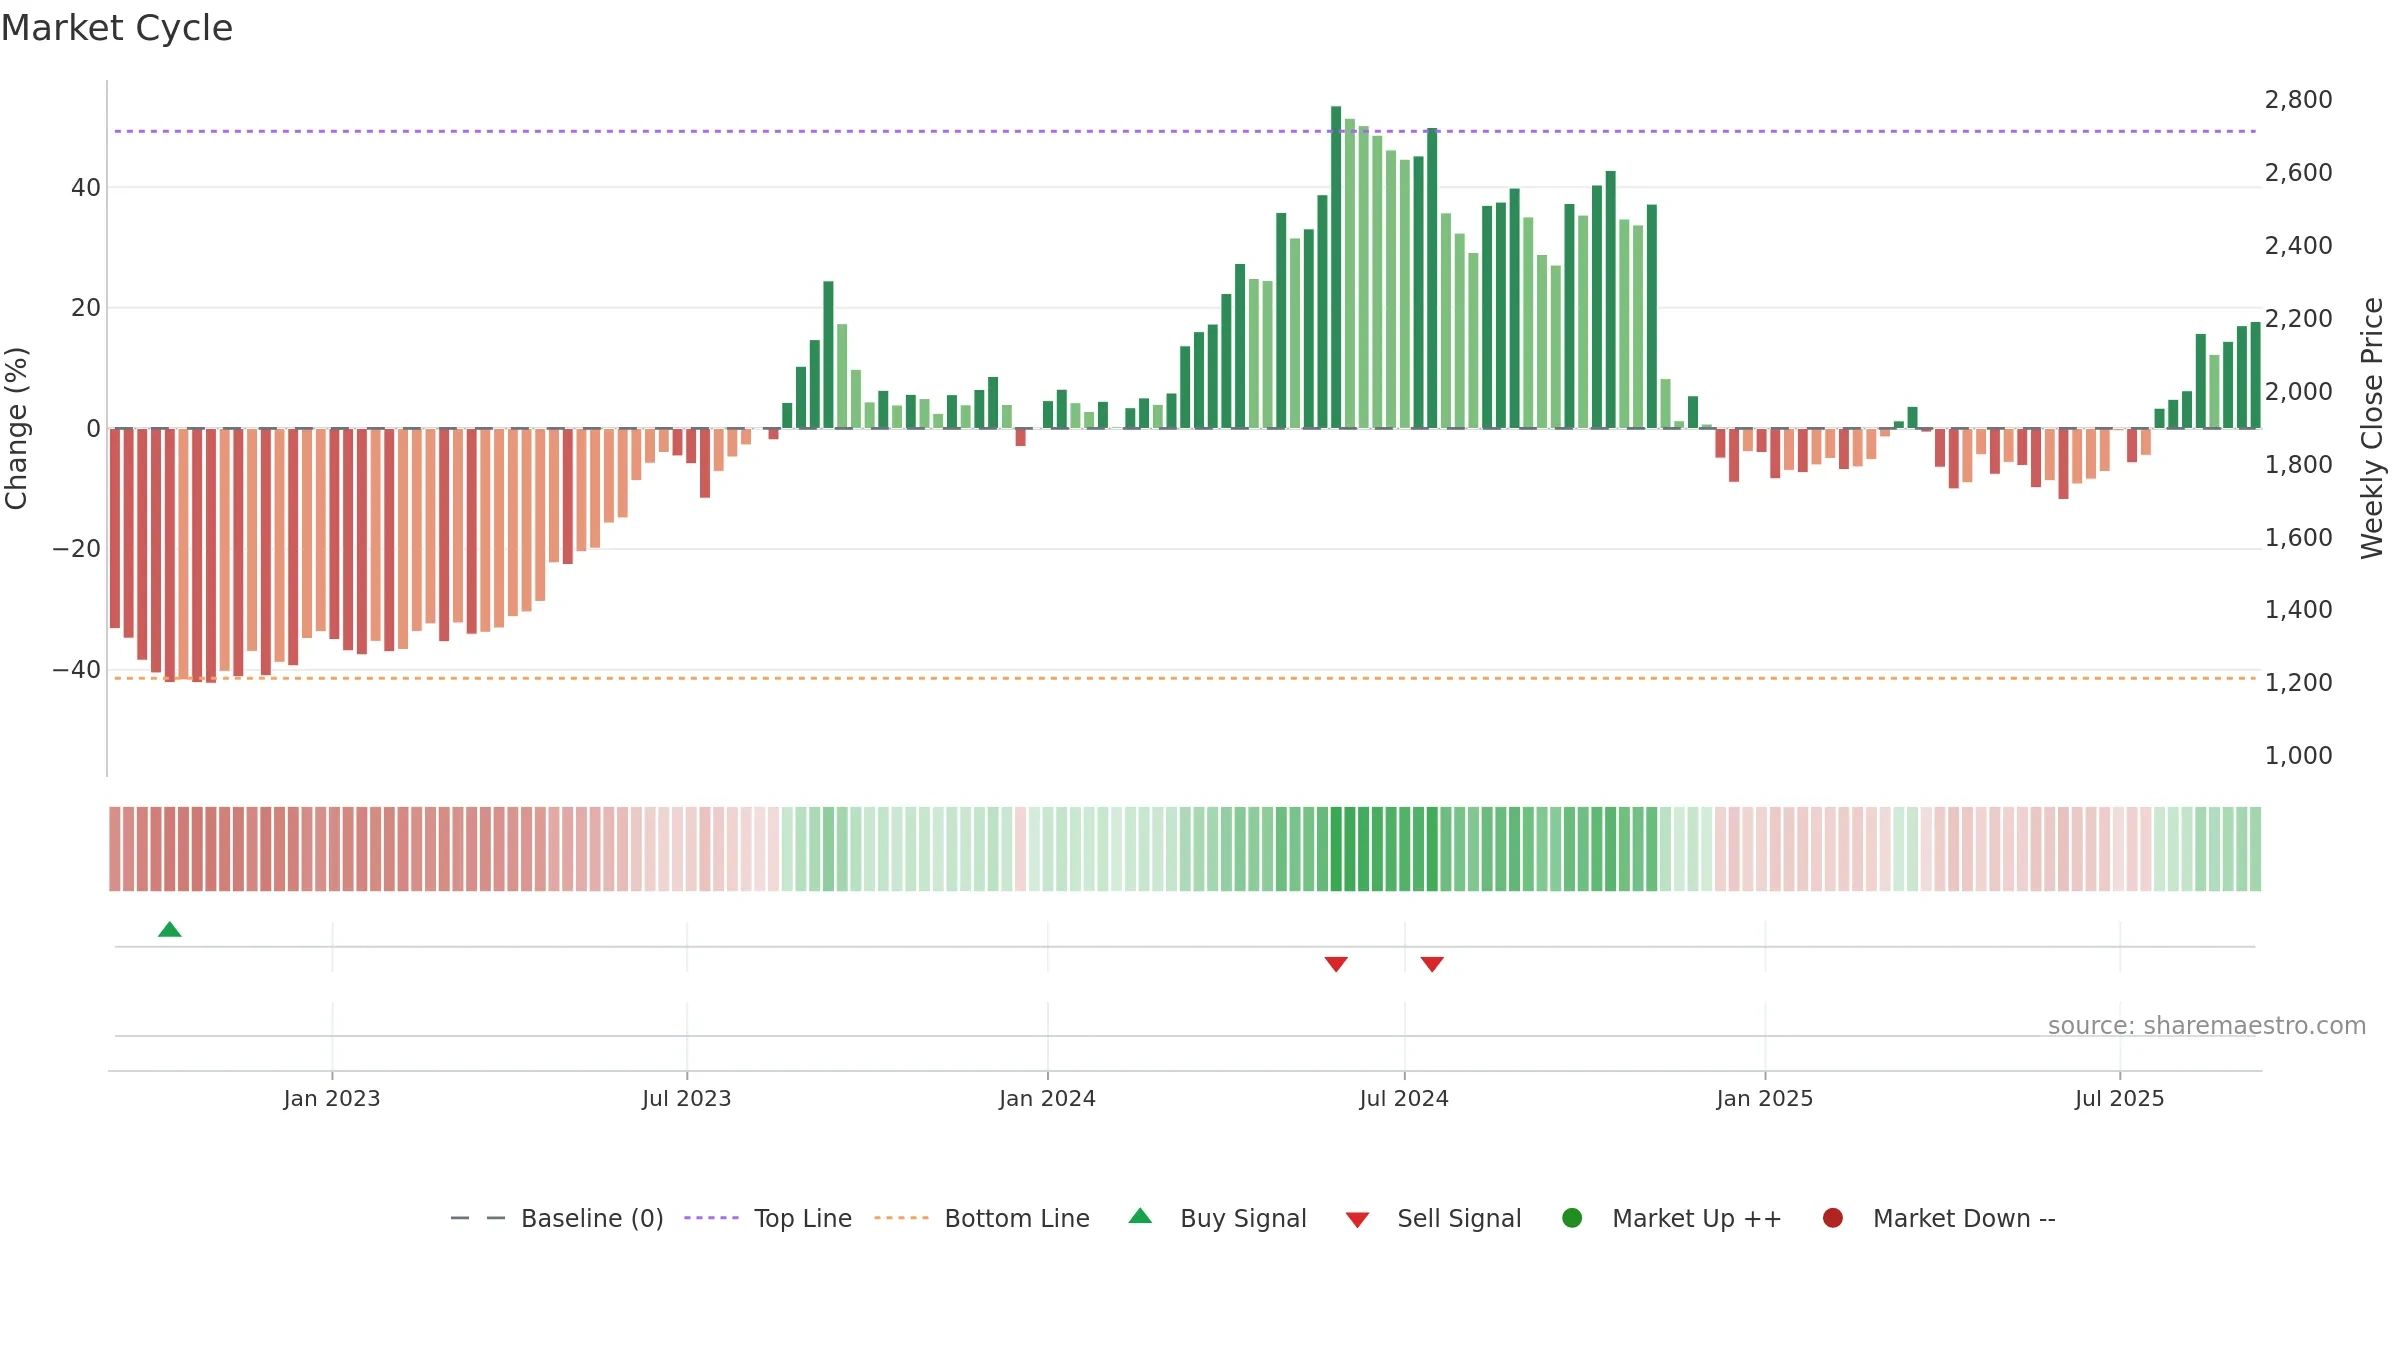Click the source: sharemaestro.com text
The image size is (2400, 1350).
2207,1026
